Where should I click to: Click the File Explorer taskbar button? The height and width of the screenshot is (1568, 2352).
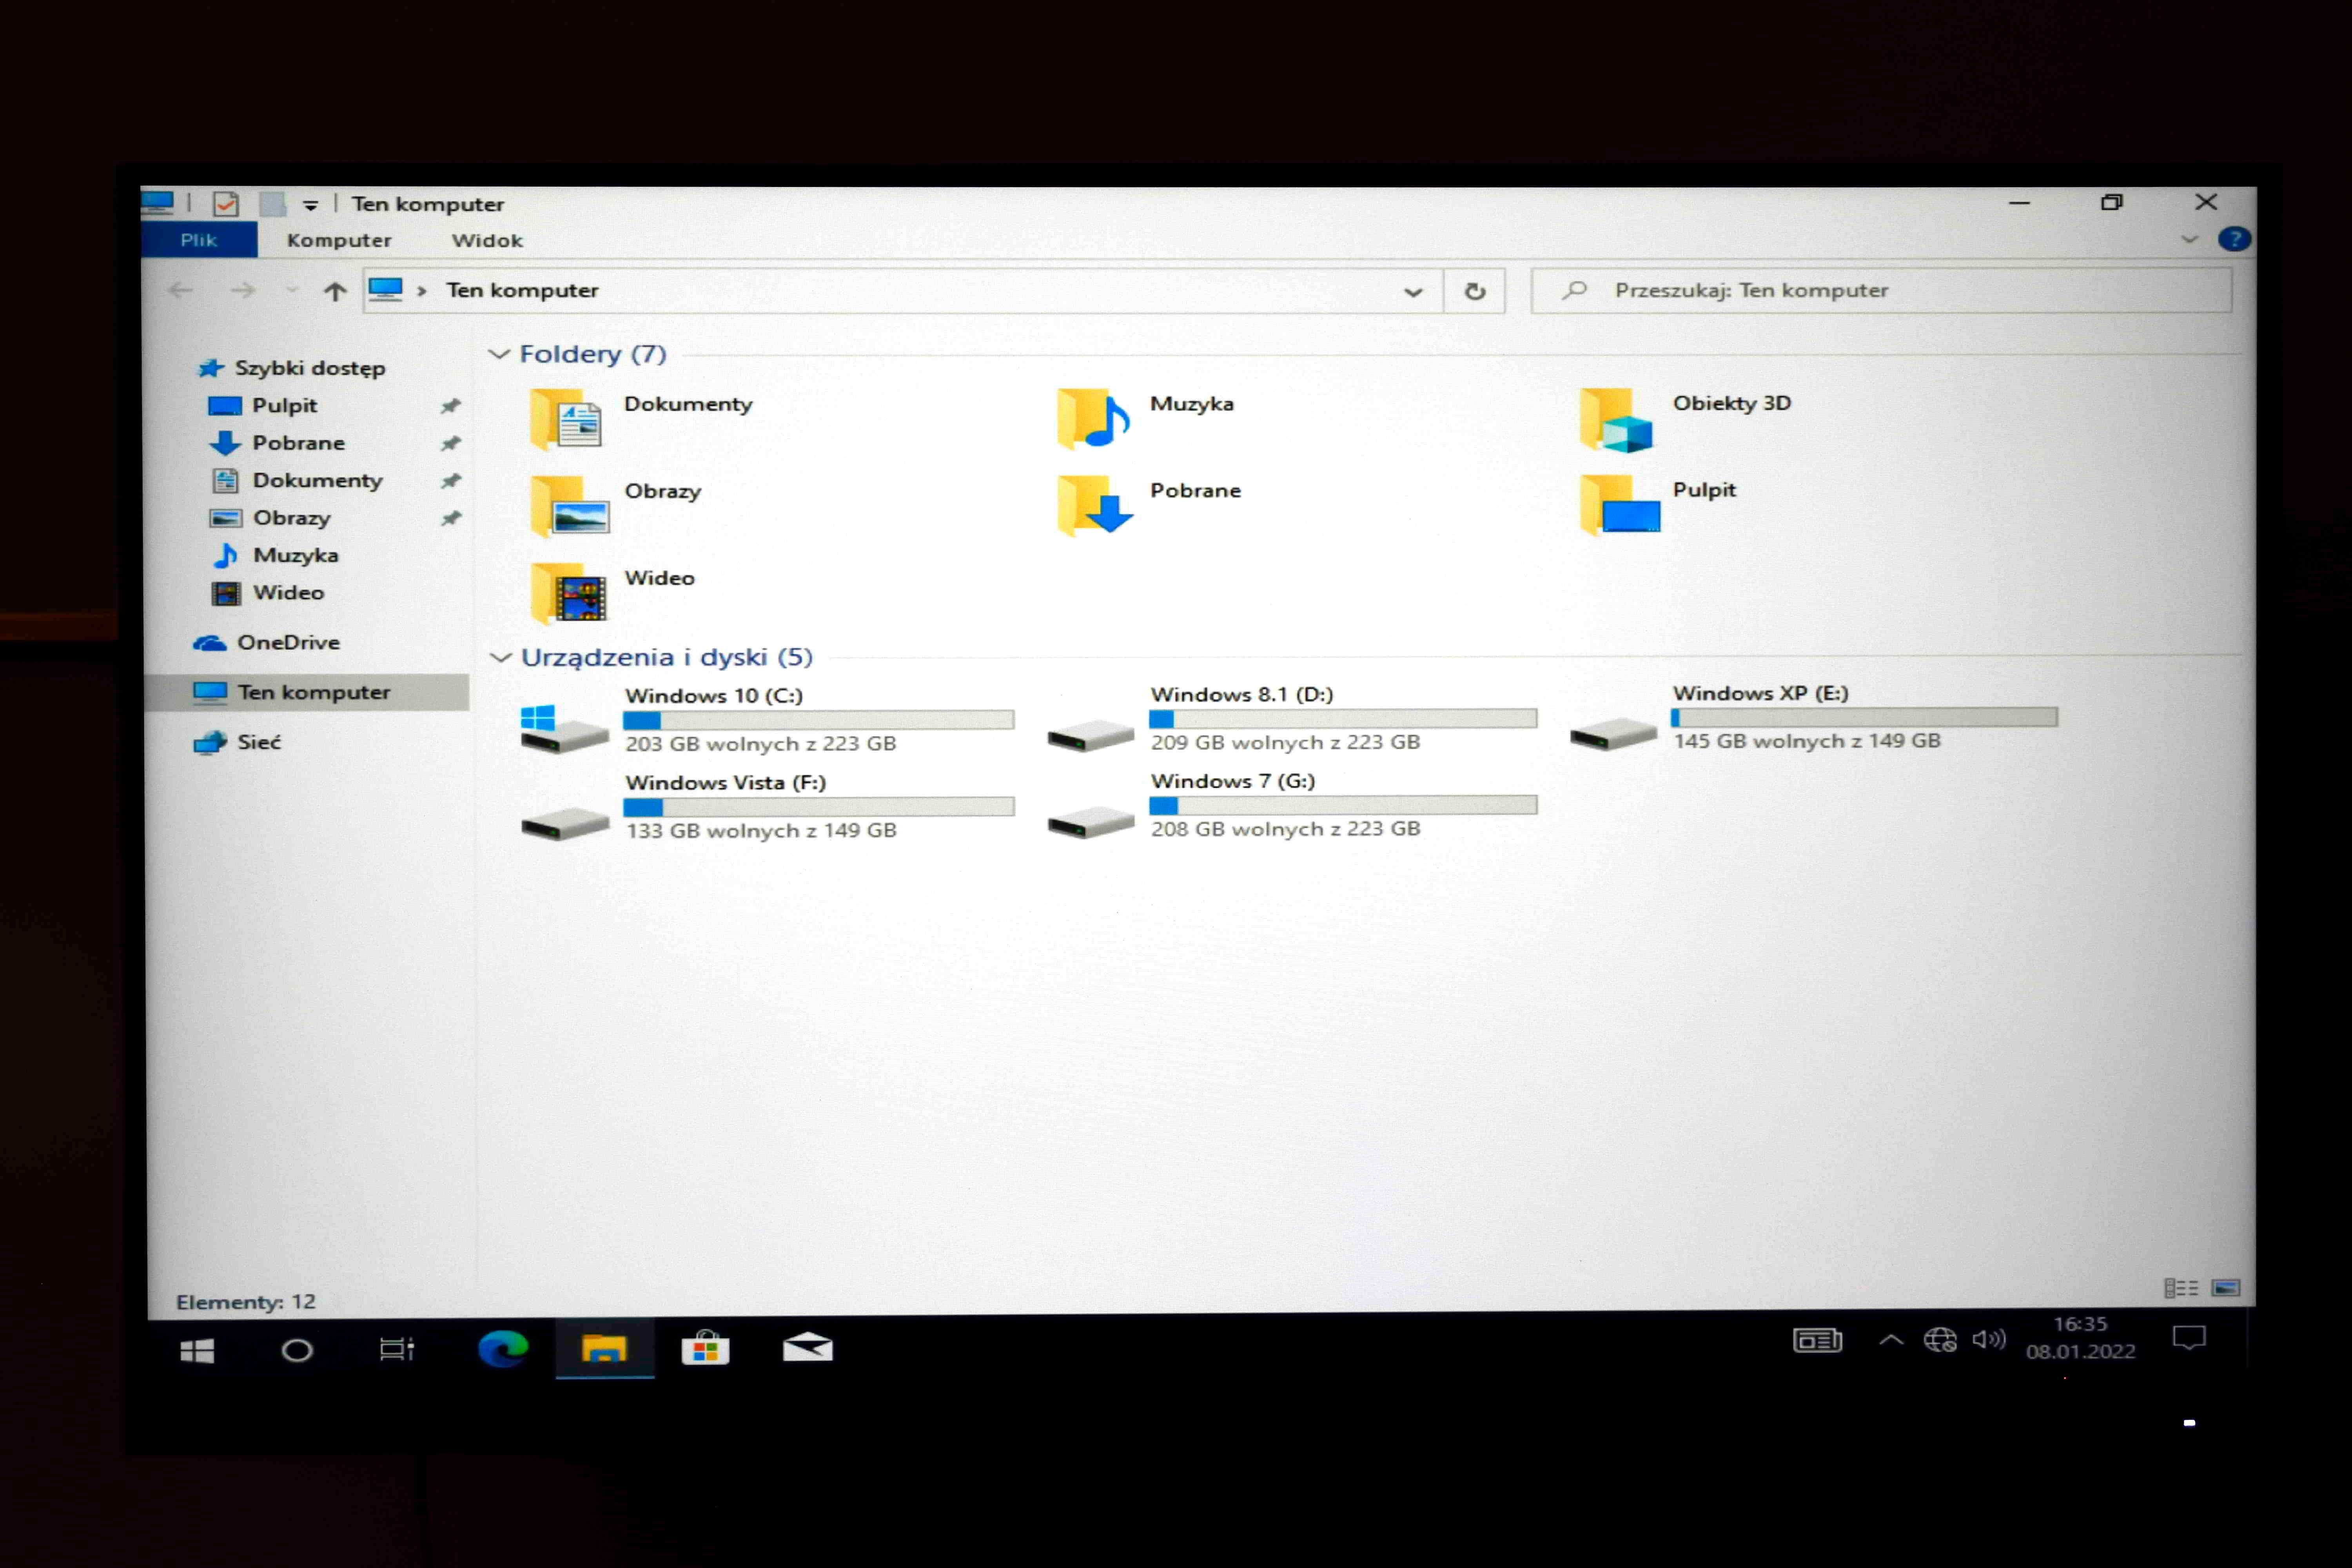click(x=604, y=1349)
